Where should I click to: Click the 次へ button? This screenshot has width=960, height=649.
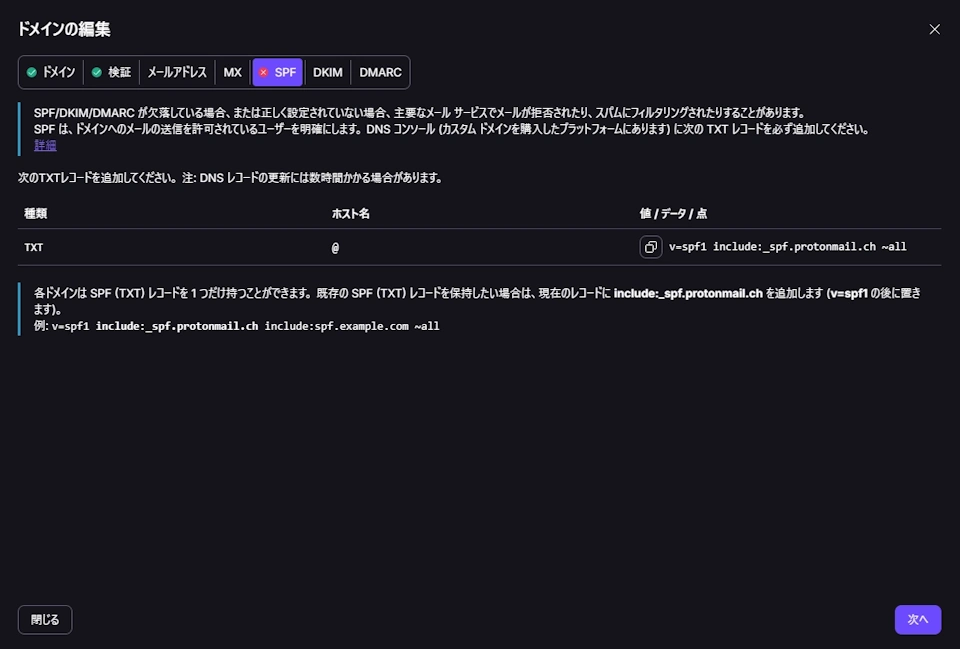tap(917, 619)
